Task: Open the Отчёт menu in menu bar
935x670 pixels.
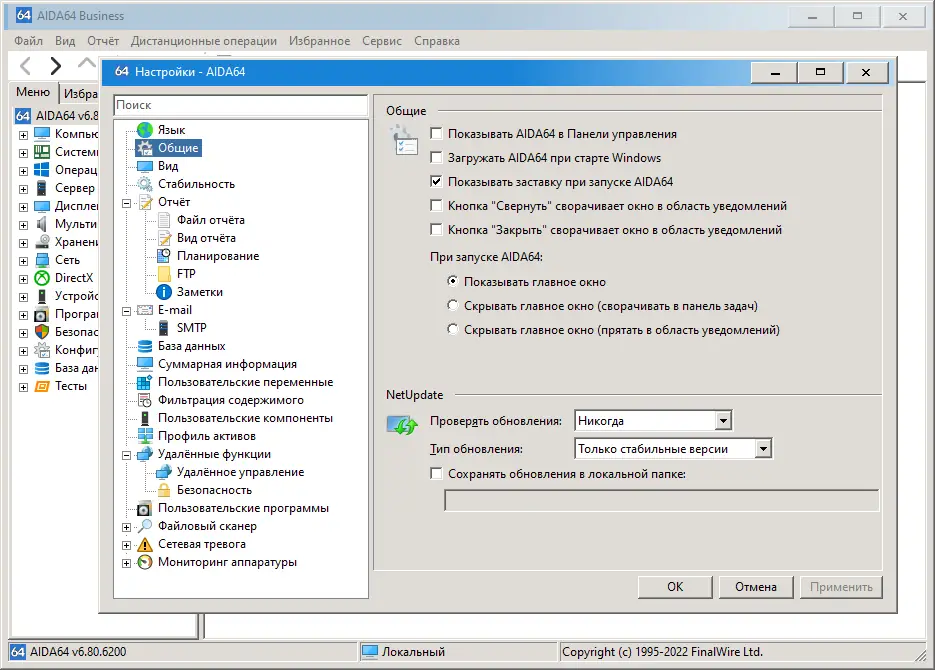Action: click(x=103, y=41)
